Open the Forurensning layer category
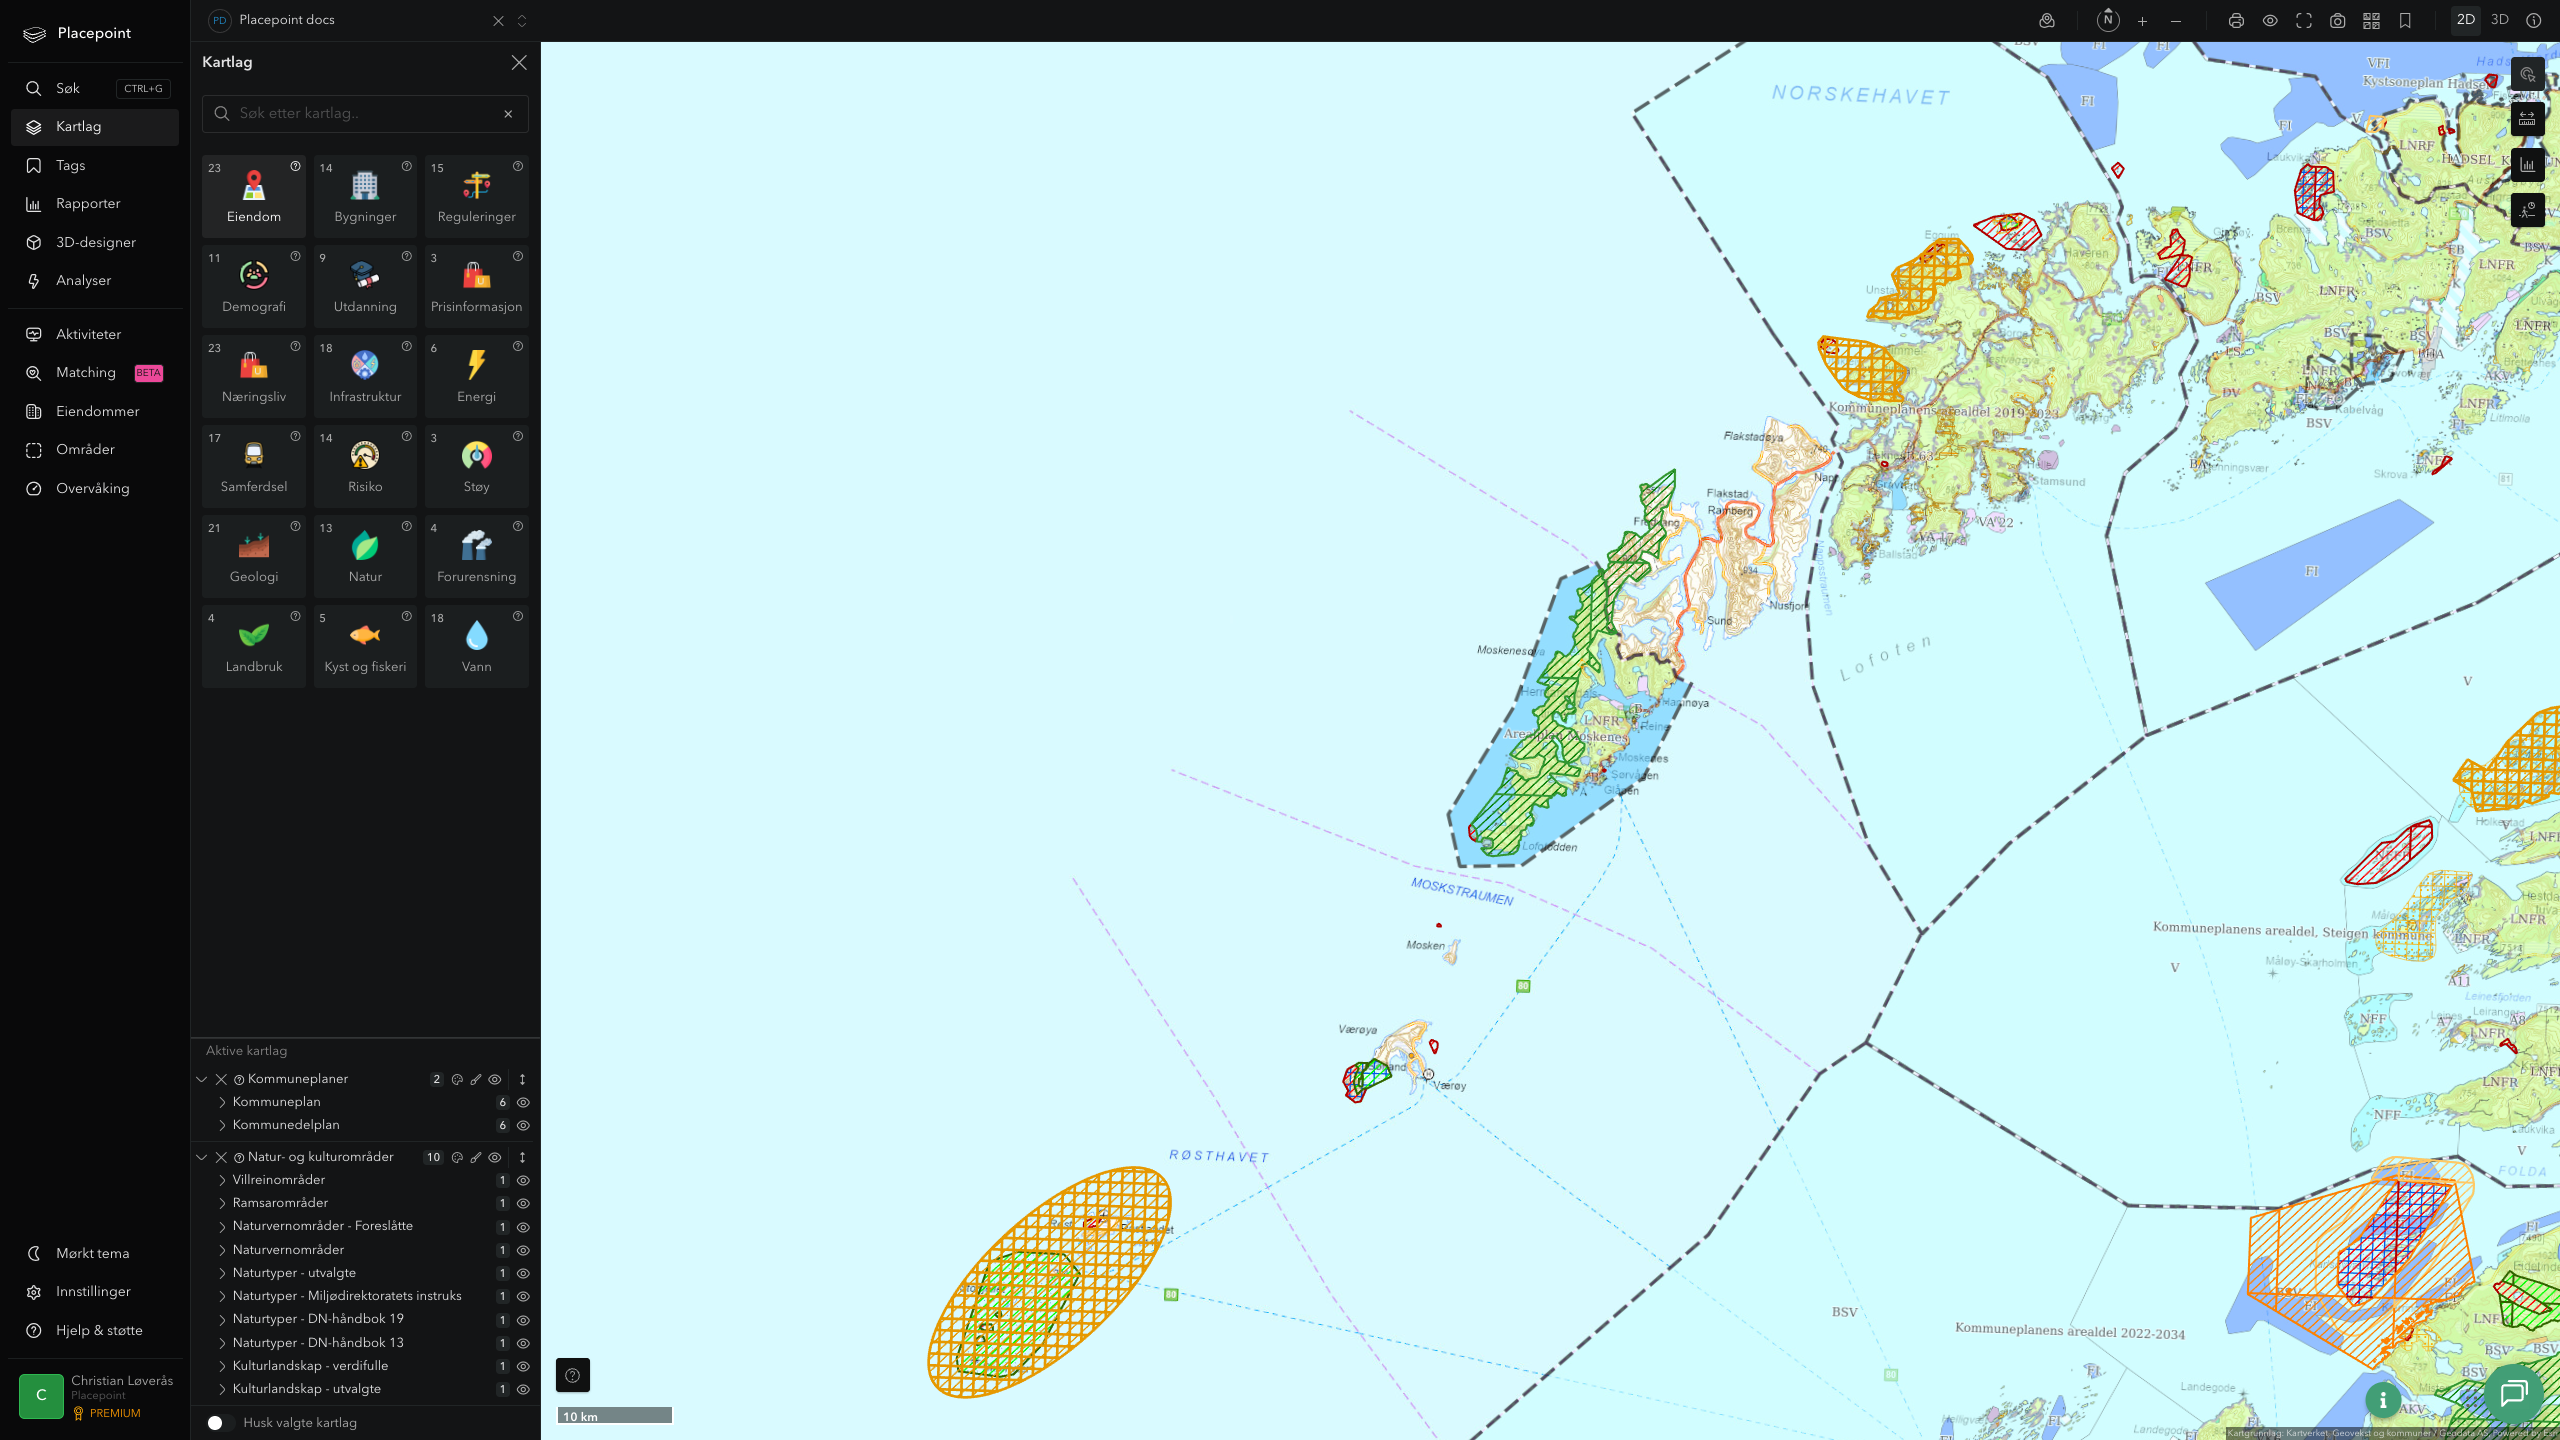This screenshot has width=2560, height=1440. click(477, 556)
